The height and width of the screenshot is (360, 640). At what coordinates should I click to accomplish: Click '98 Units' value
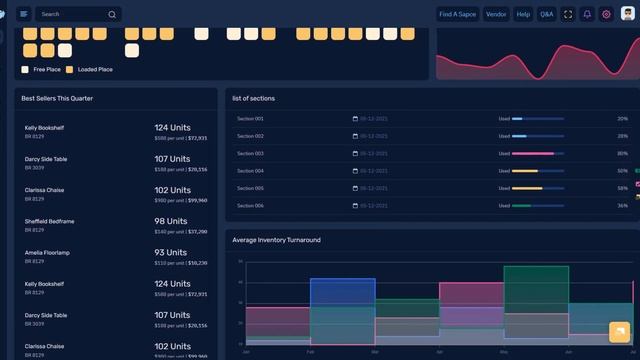pyautogui.click(x=171, y=221)
